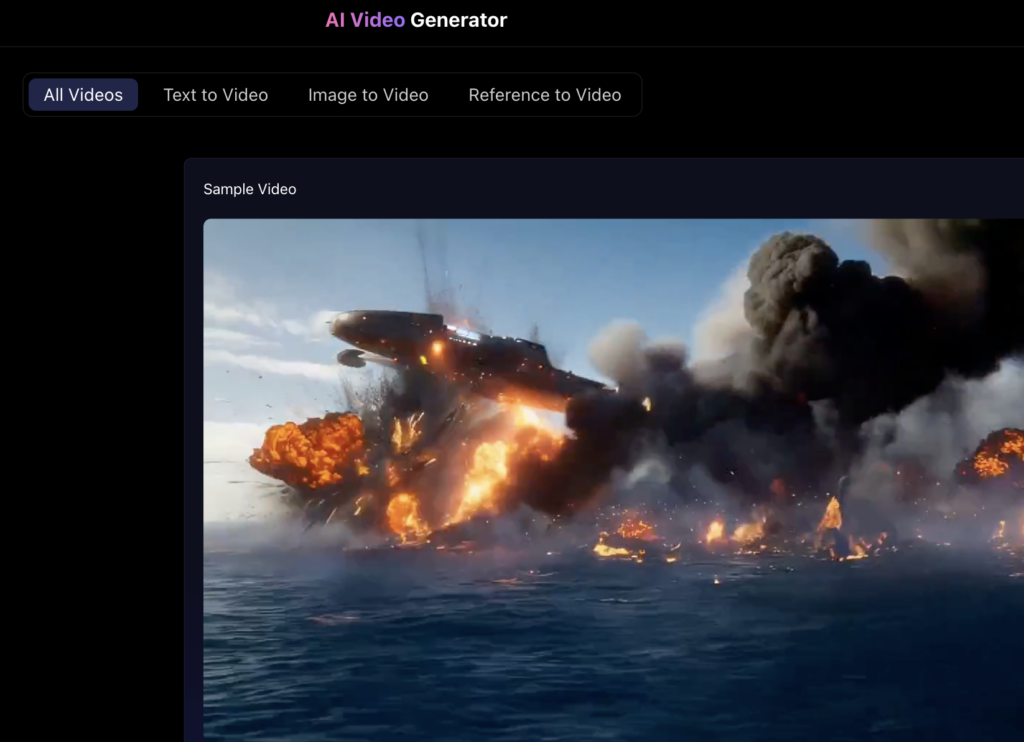Select the Image to Video tab

pos(368,95)
